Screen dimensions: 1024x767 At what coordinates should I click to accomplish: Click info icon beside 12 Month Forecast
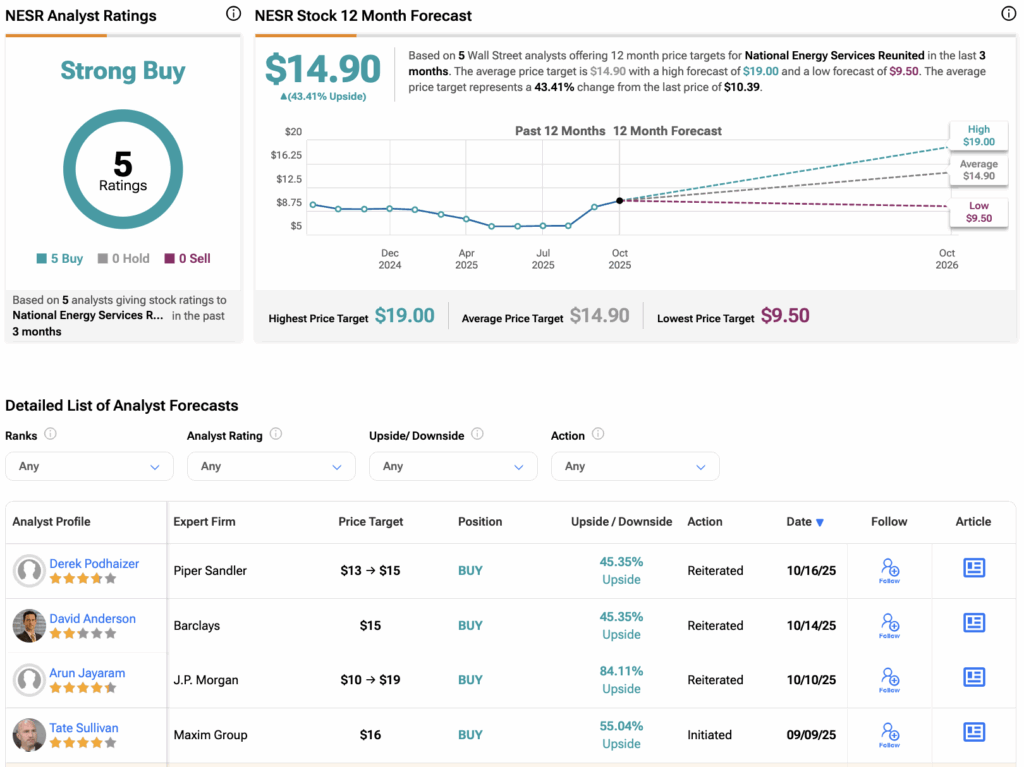(x=1008, y=14)
